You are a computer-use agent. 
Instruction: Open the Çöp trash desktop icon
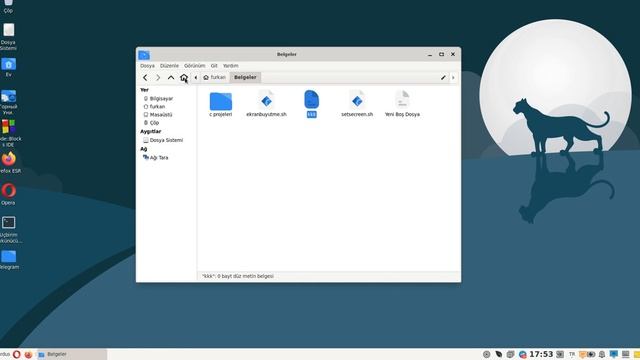click(9, 6)
